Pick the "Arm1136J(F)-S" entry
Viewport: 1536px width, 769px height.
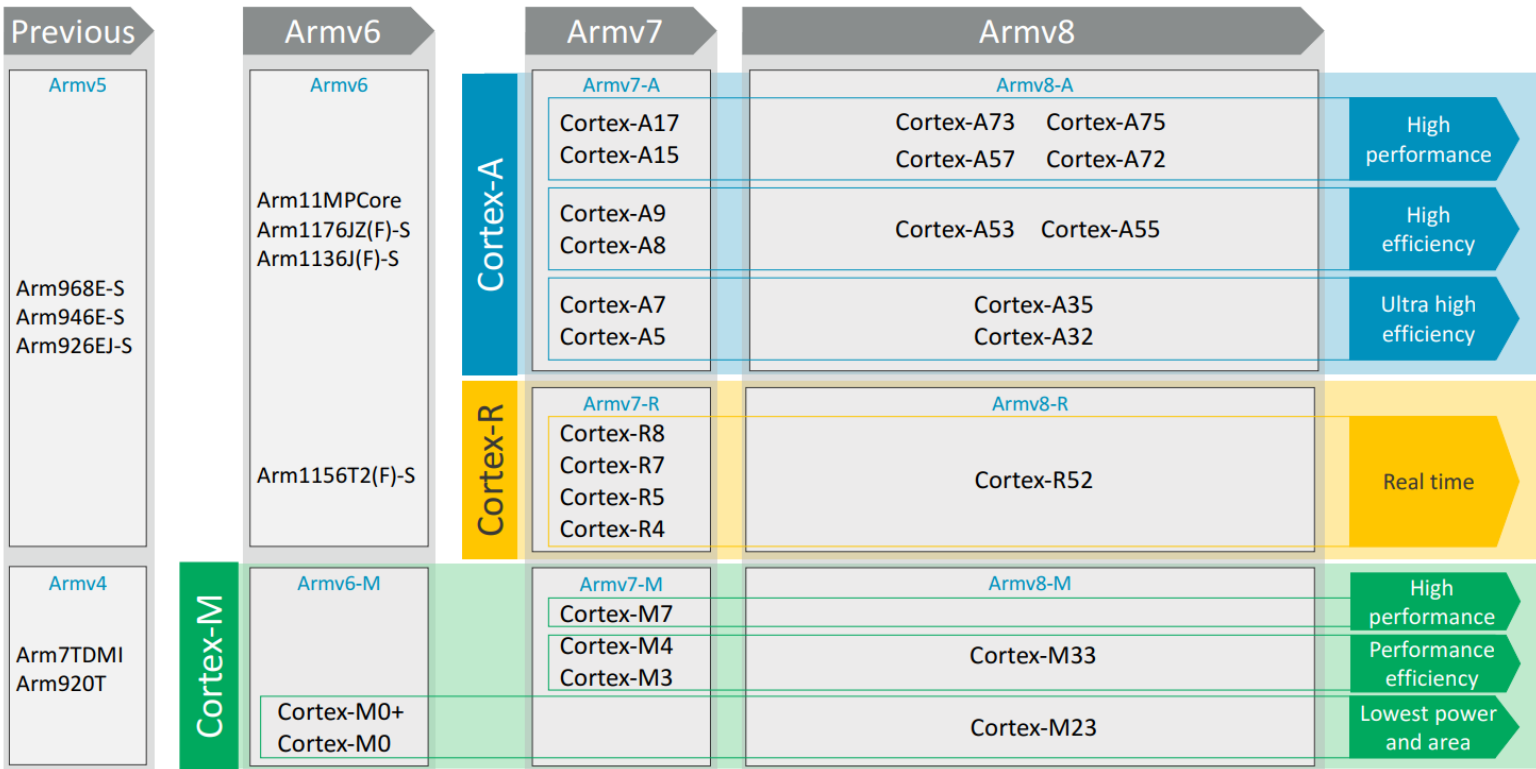(328, 258)
